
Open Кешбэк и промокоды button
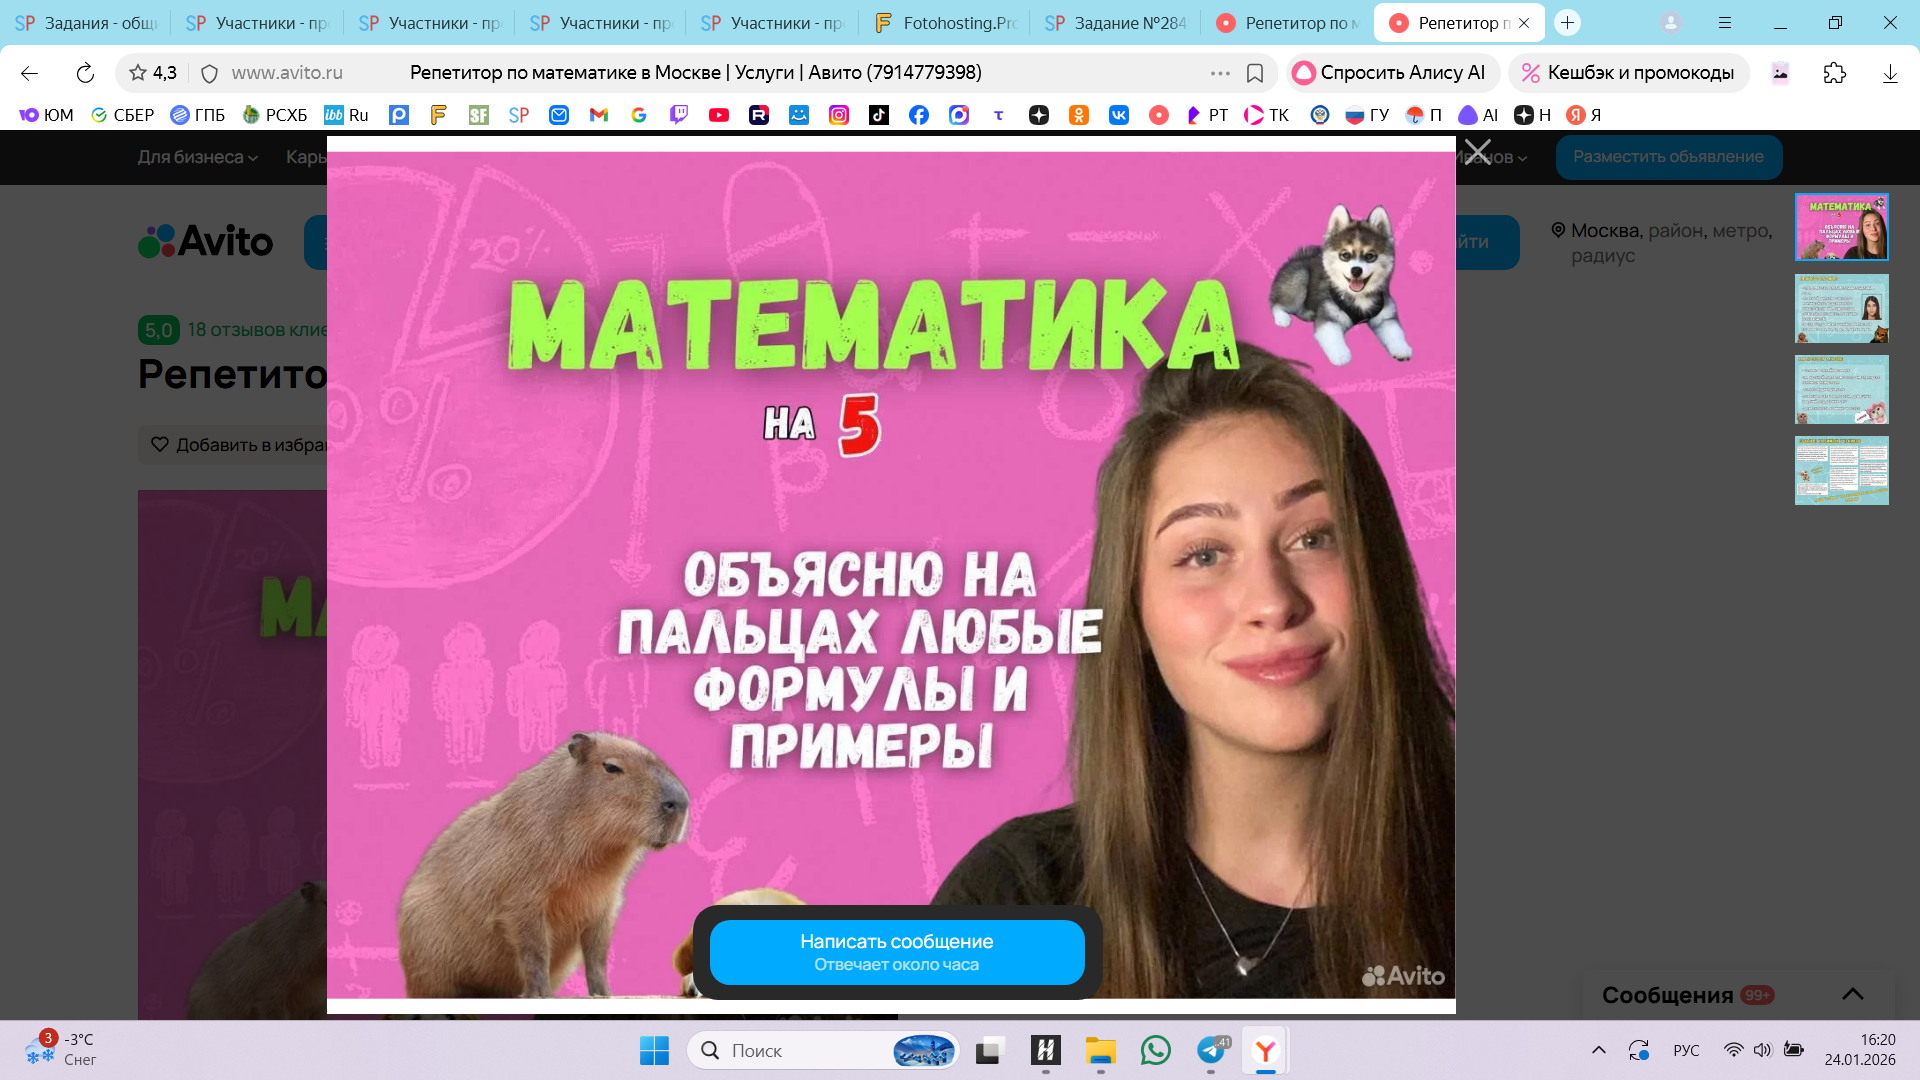pyautogui.click(x=1627, y=73)
